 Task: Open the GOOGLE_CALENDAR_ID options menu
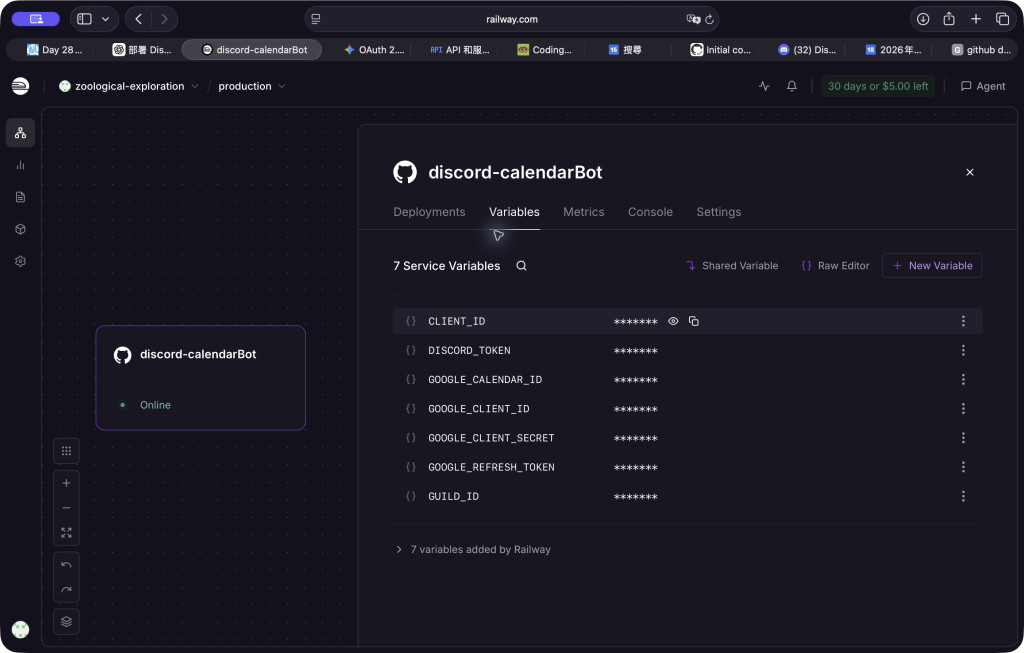coord(963,379)
